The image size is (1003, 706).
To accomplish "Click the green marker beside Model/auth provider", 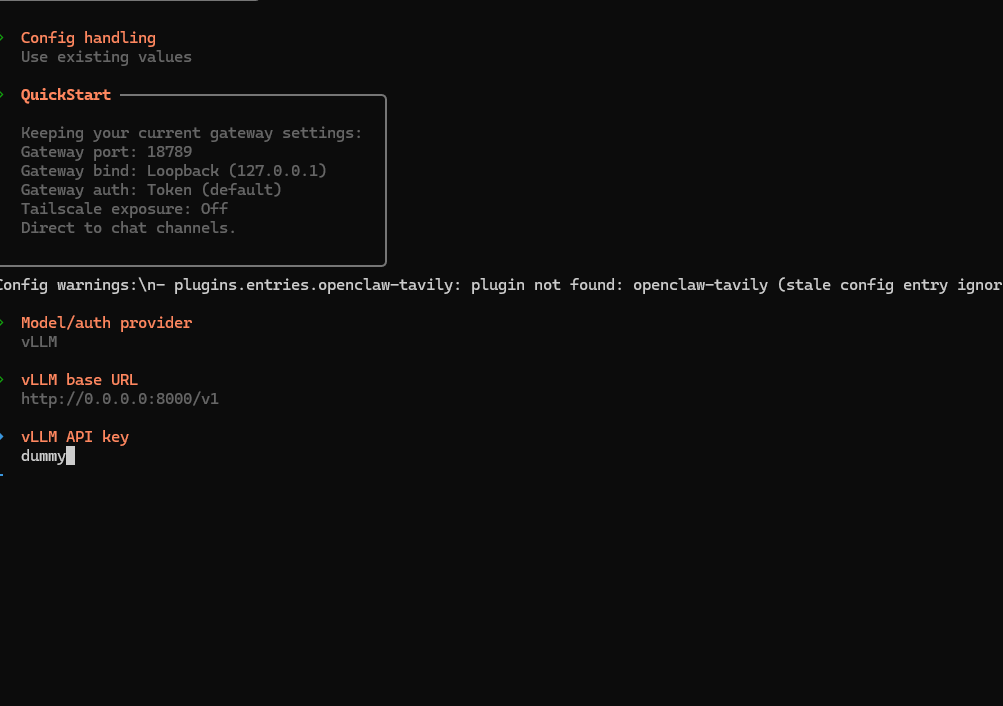I will 2,323.
